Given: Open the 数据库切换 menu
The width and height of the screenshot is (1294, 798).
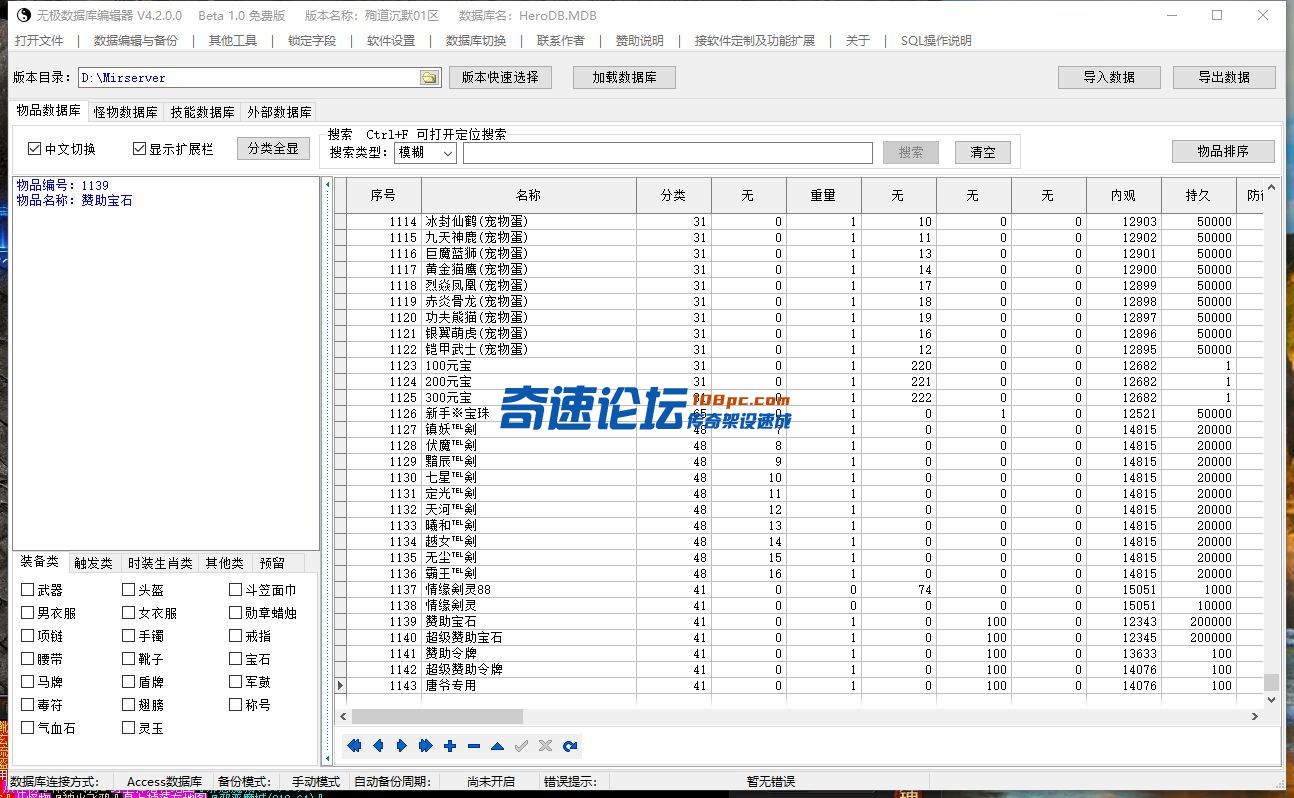Looking at the screenshot, I should click(x=476, y=41).
